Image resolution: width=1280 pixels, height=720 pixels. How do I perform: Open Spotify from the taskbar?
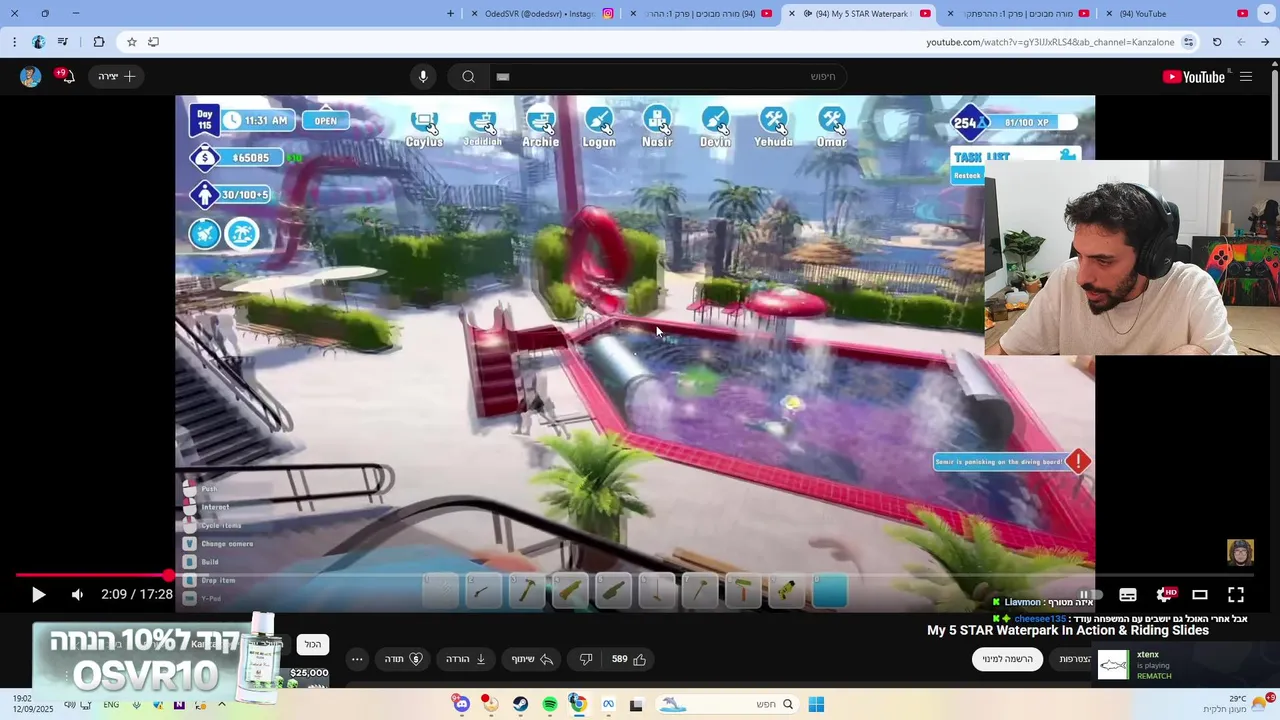(x=550, y=705)
